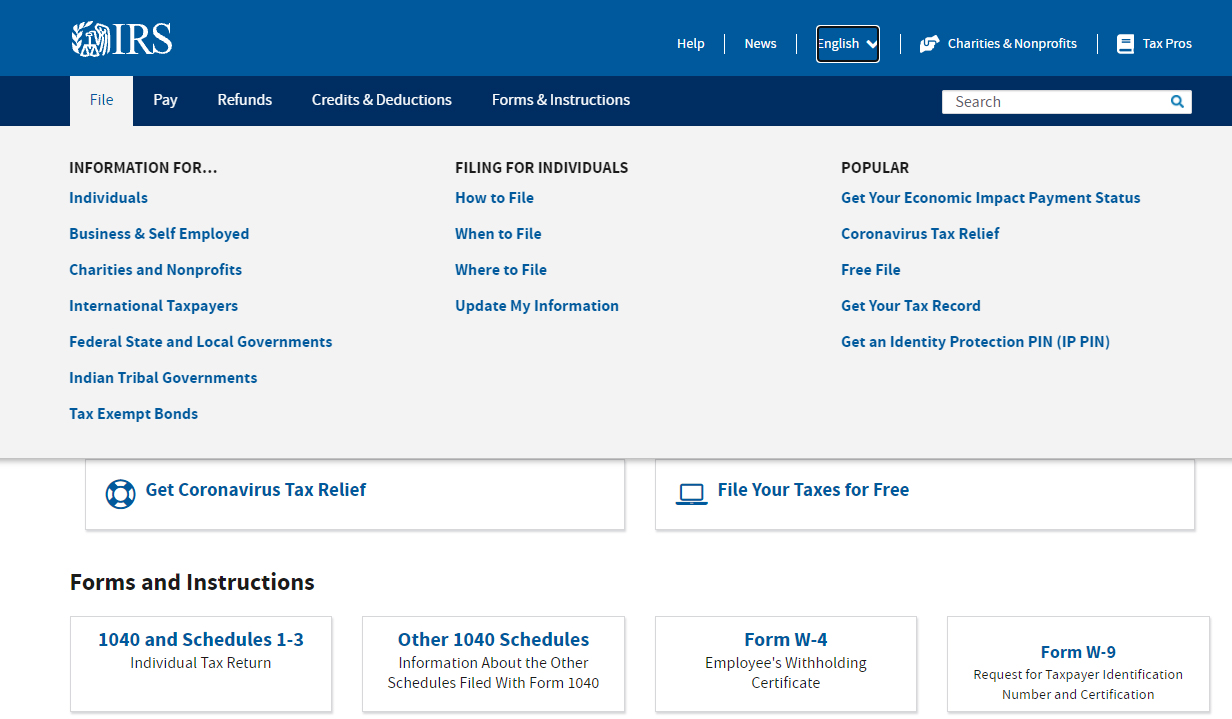Select the Form W-9 card
The image size is (1232, 719).
[1078, 664]
